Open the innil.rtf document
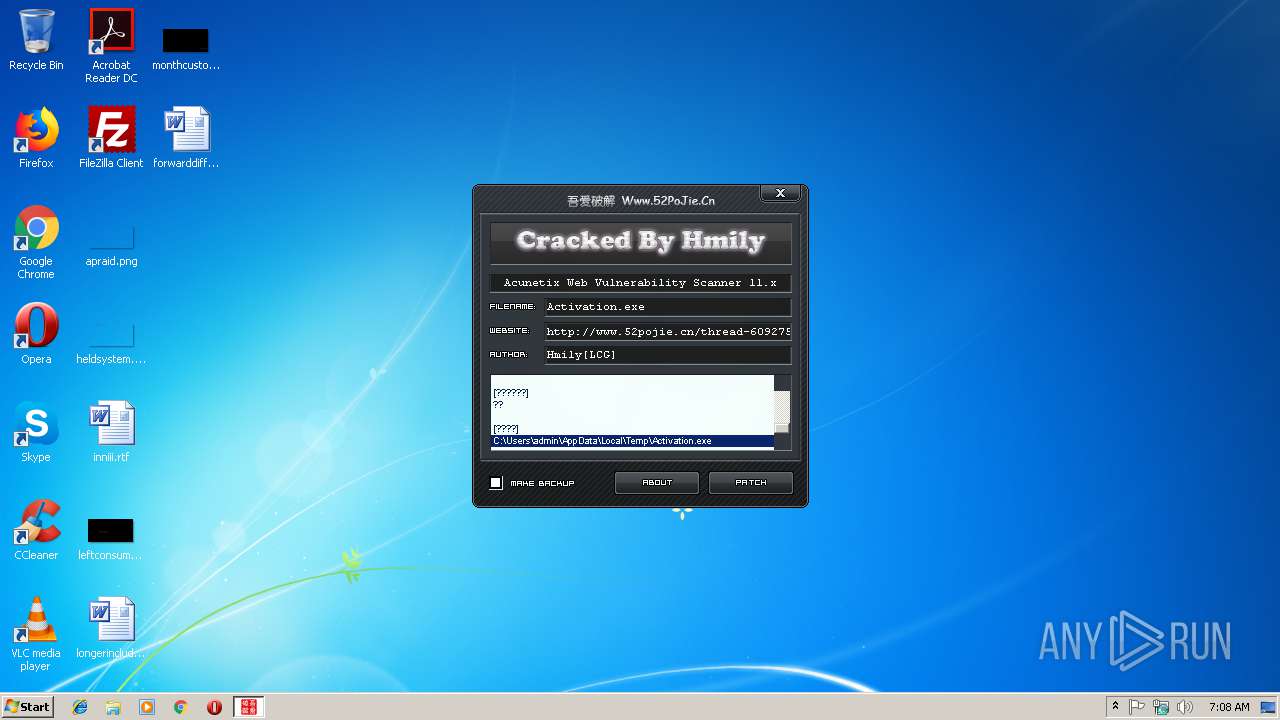This screenshot has height=720, width=1280. click(x=111, y=432)
